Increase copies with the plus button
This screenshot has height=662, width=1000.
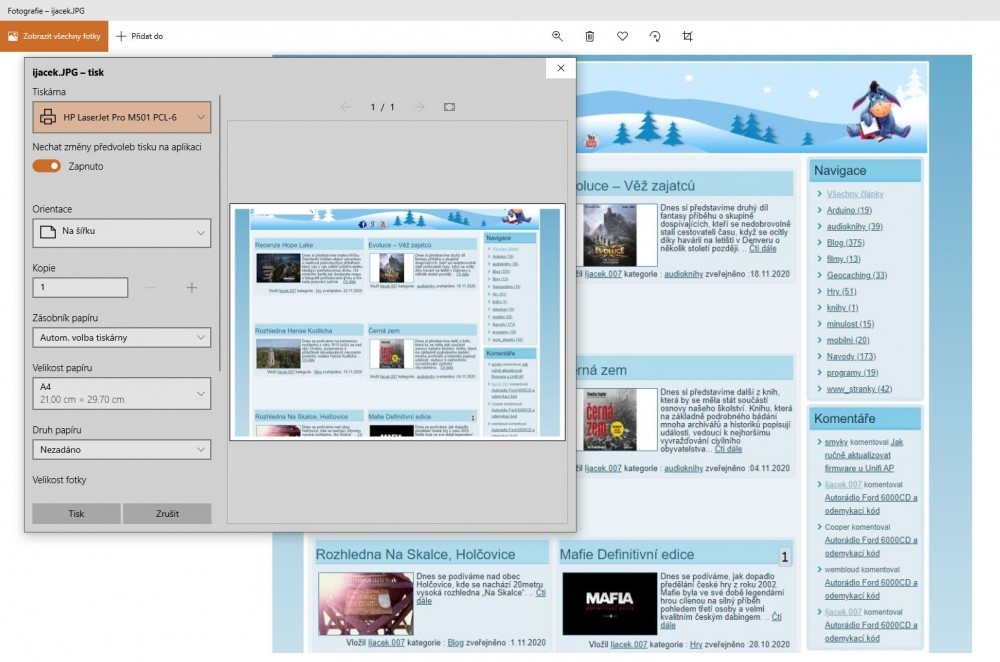coord(192,288)
